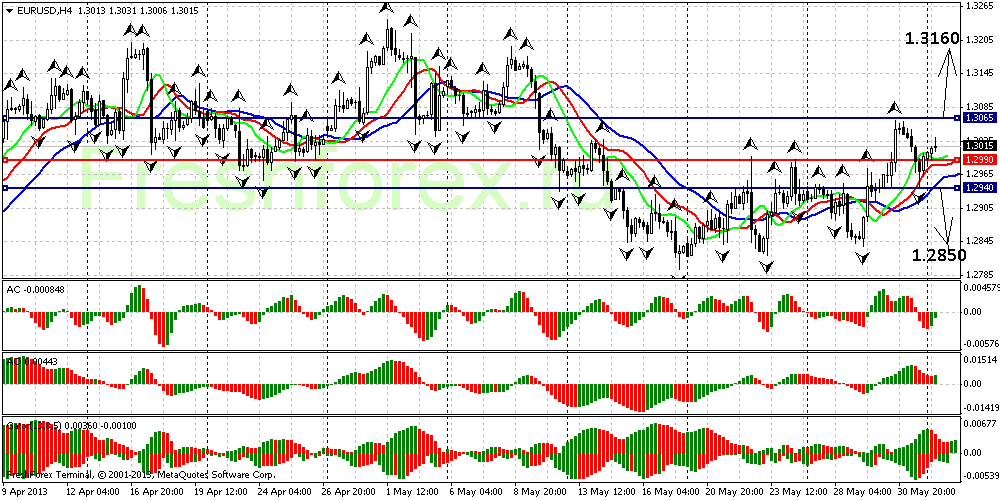Click the 1.3265 value on price scale
Screen dimensions: 1000x500
point(980,6)
